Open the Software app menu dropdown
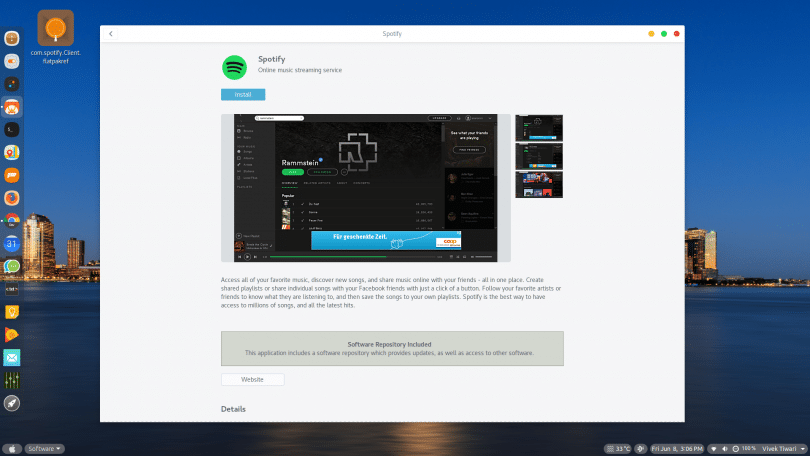Viewport: 810px width, 456px height. coord(44,449)
